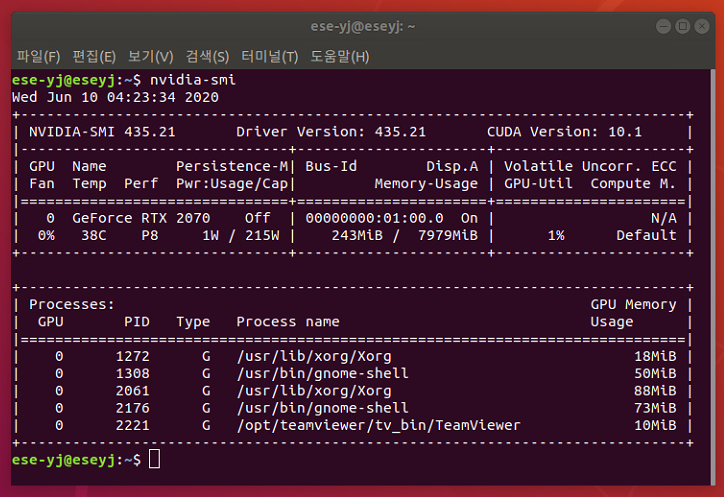Click the 18MiB memory usage value
Image resolution: width=724 pixels, height=497 pixels.
point(655,357)
